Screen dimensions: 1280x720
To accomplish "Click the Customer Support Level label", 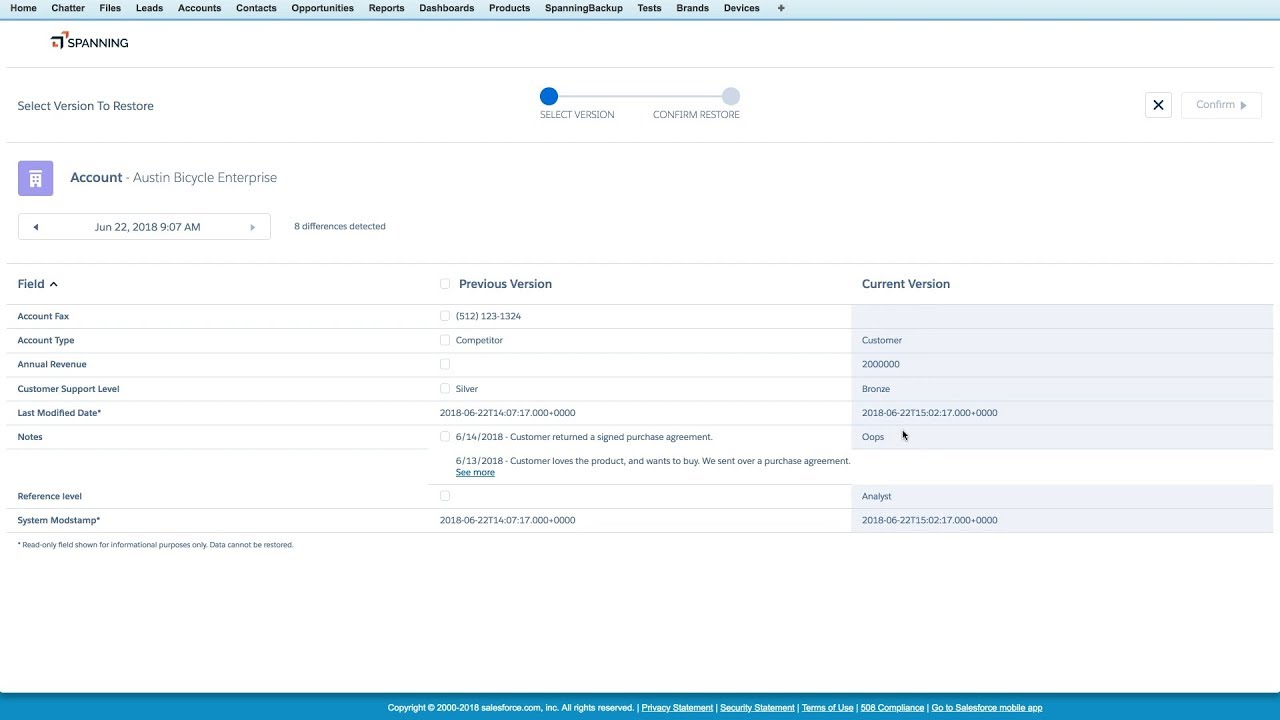I will click(68, 389).
